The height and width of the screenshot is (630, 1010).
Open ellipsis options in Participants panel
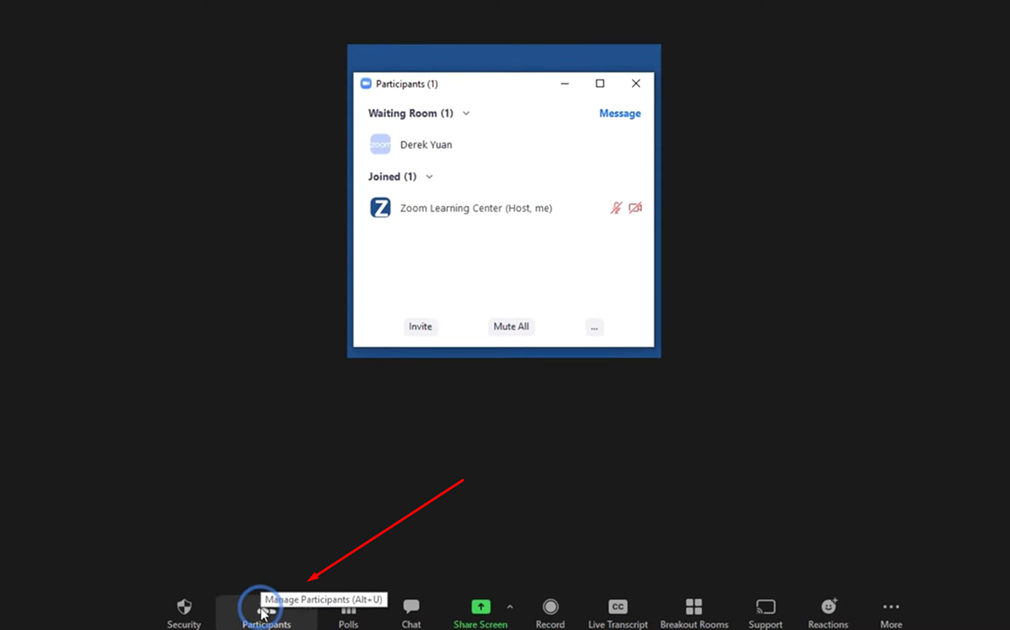click(x=594, y=327)
